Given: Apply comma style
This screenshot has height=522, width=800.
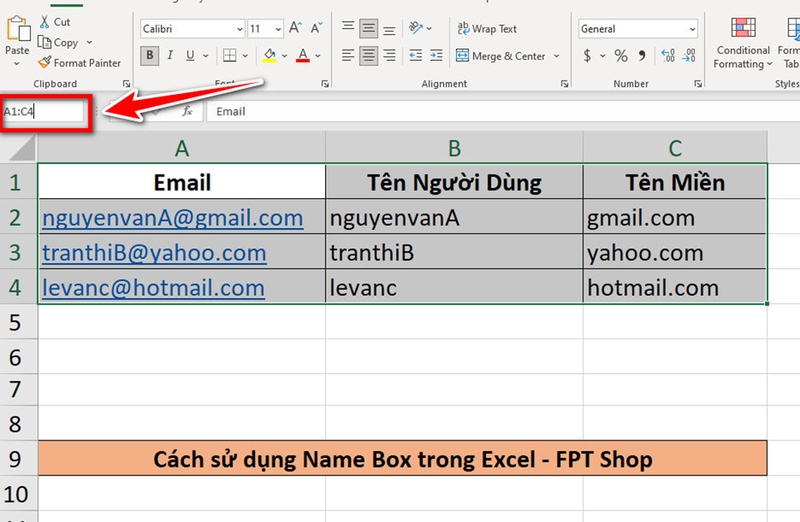Looking at the screenshot, I should [x=642, y=55].
